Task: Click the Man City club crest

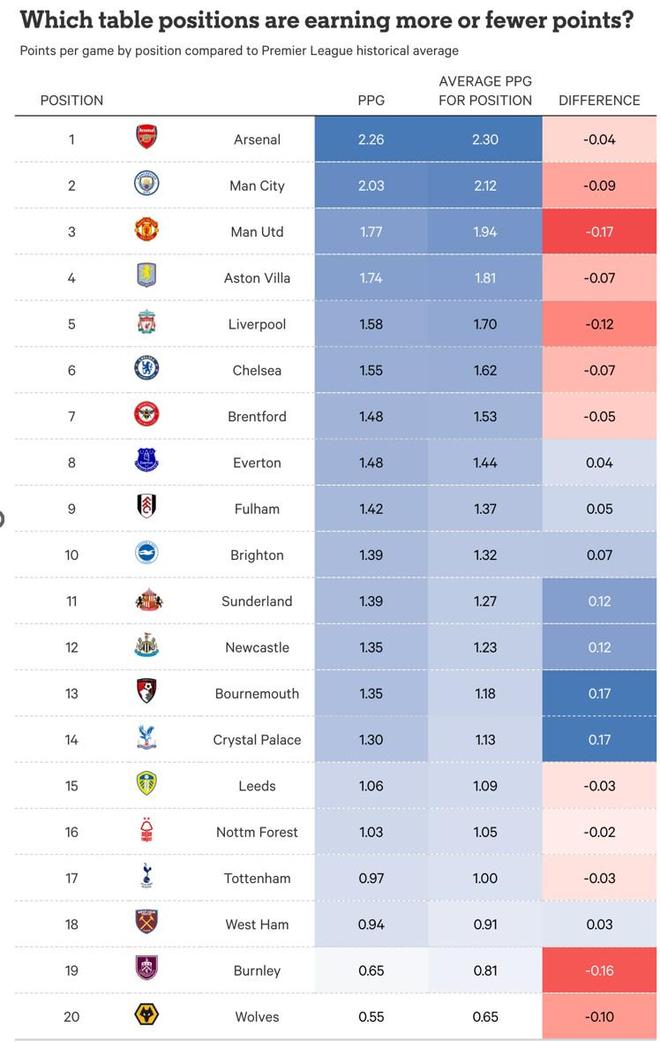Action: [147, 184]
